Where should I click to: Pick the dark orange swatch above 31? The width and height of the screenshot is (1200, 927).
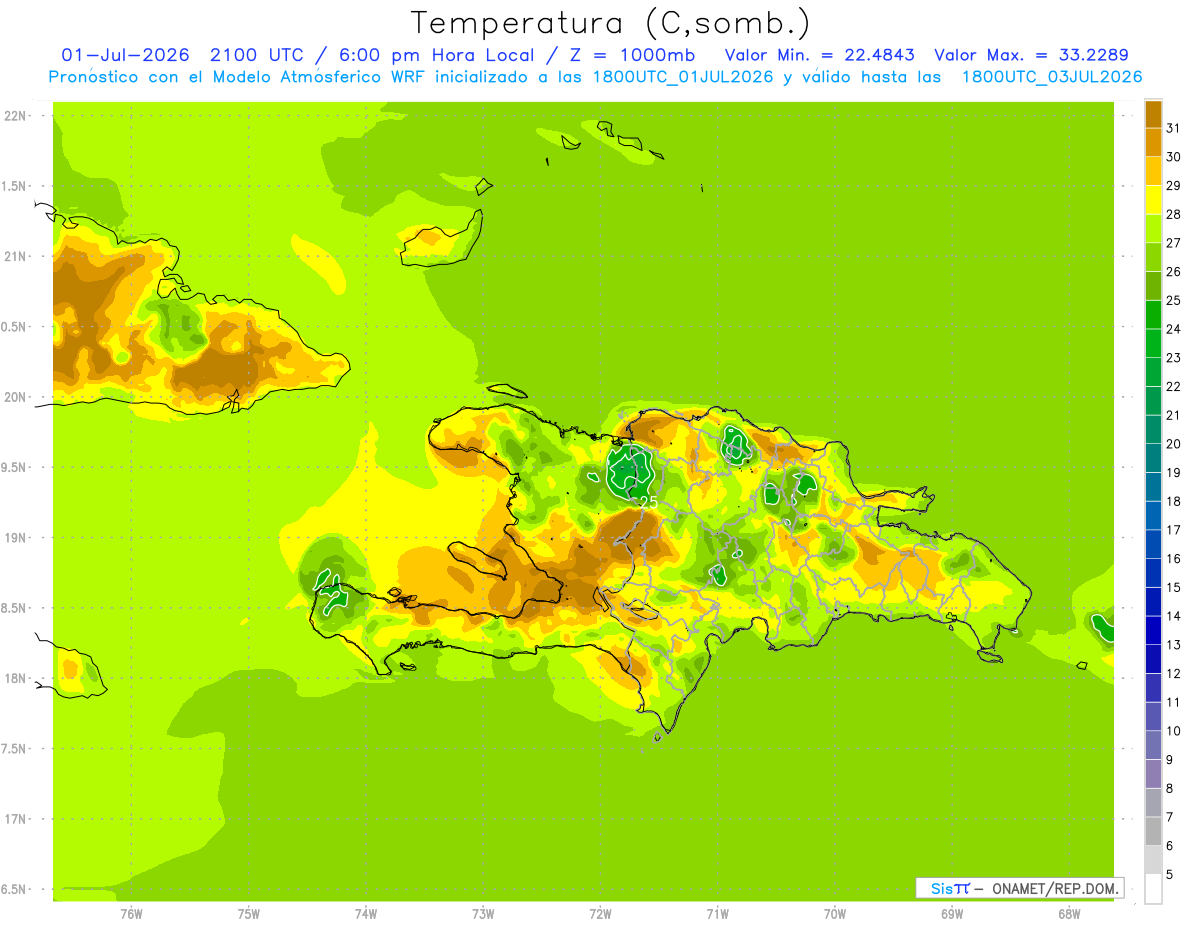(x=1153, y=114)
